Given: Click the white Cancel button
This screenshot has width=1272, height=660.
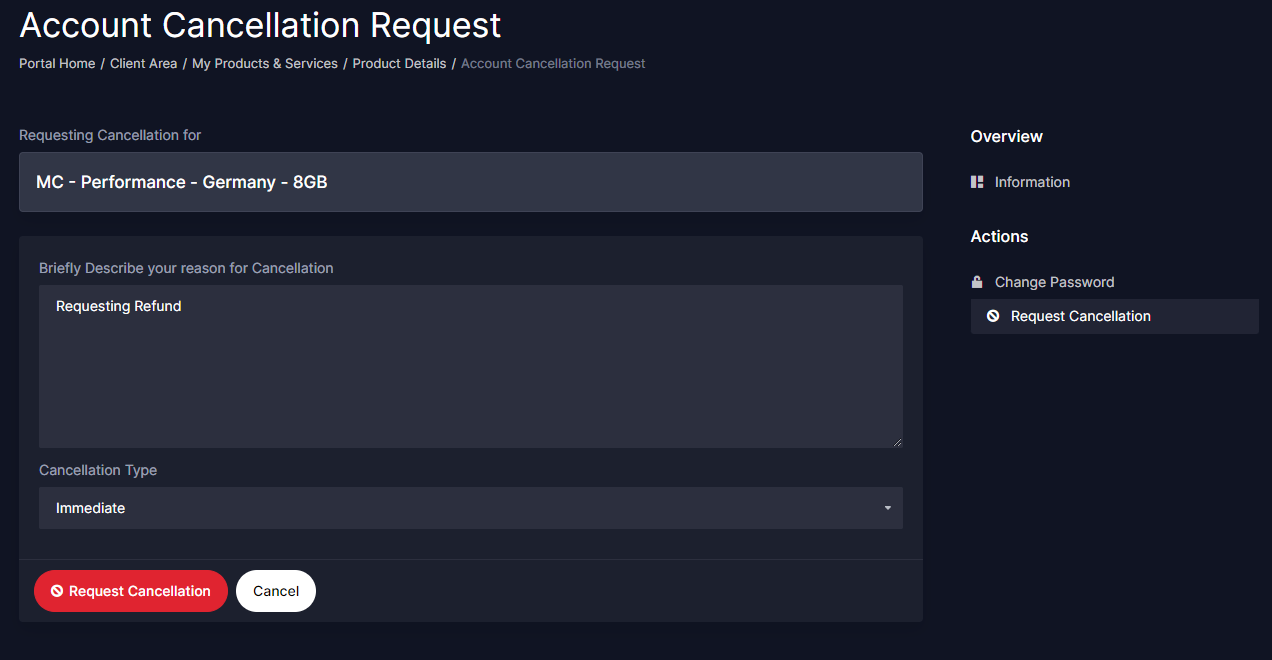Looking at the screenshot, I should pyautogui.click(x=276, y=591).
